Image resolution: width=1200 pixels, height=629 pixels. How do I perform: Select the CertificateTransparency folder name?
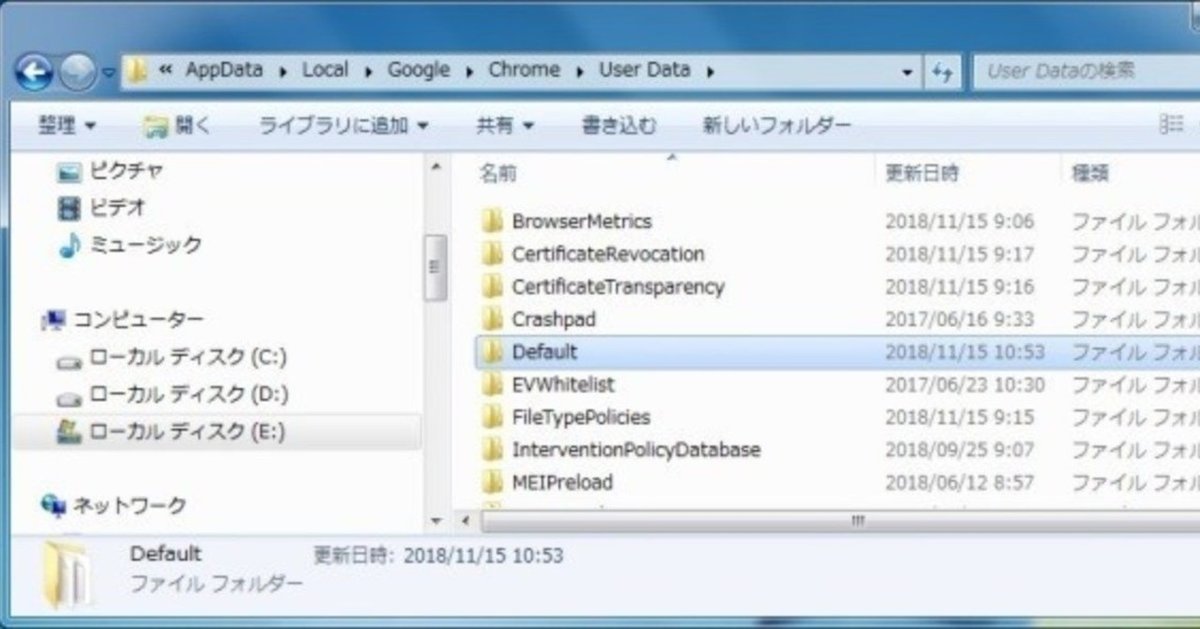click(x=618, y=287)
